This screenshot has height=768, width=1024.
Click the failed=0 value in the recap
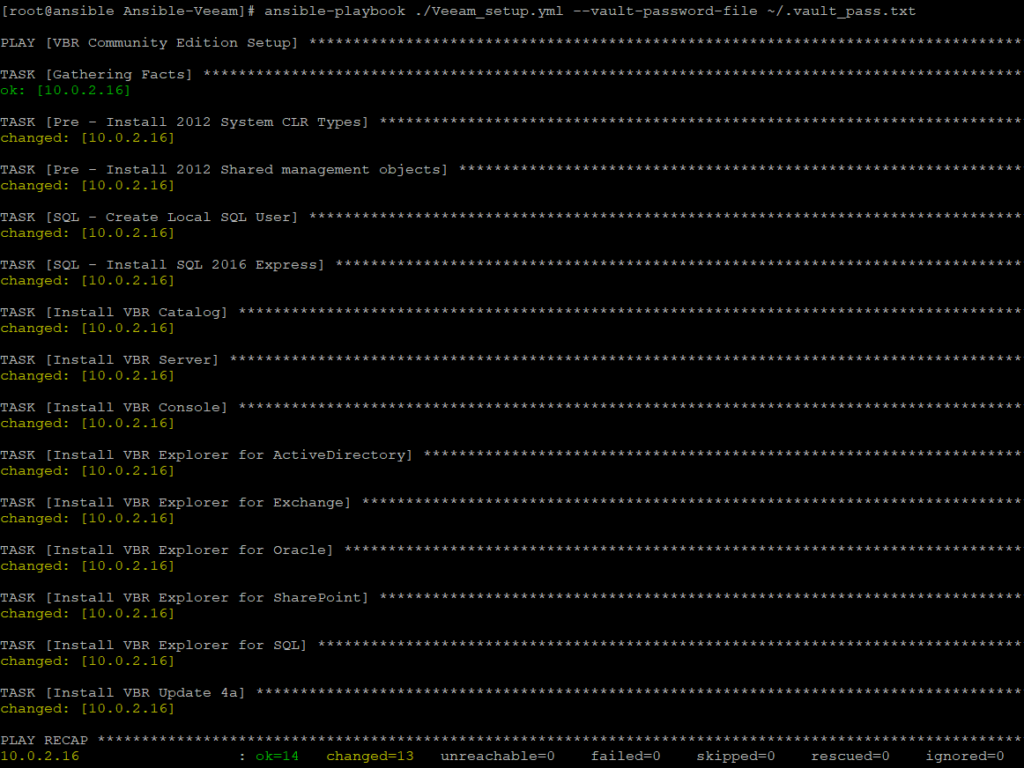(x=625, y=756)
